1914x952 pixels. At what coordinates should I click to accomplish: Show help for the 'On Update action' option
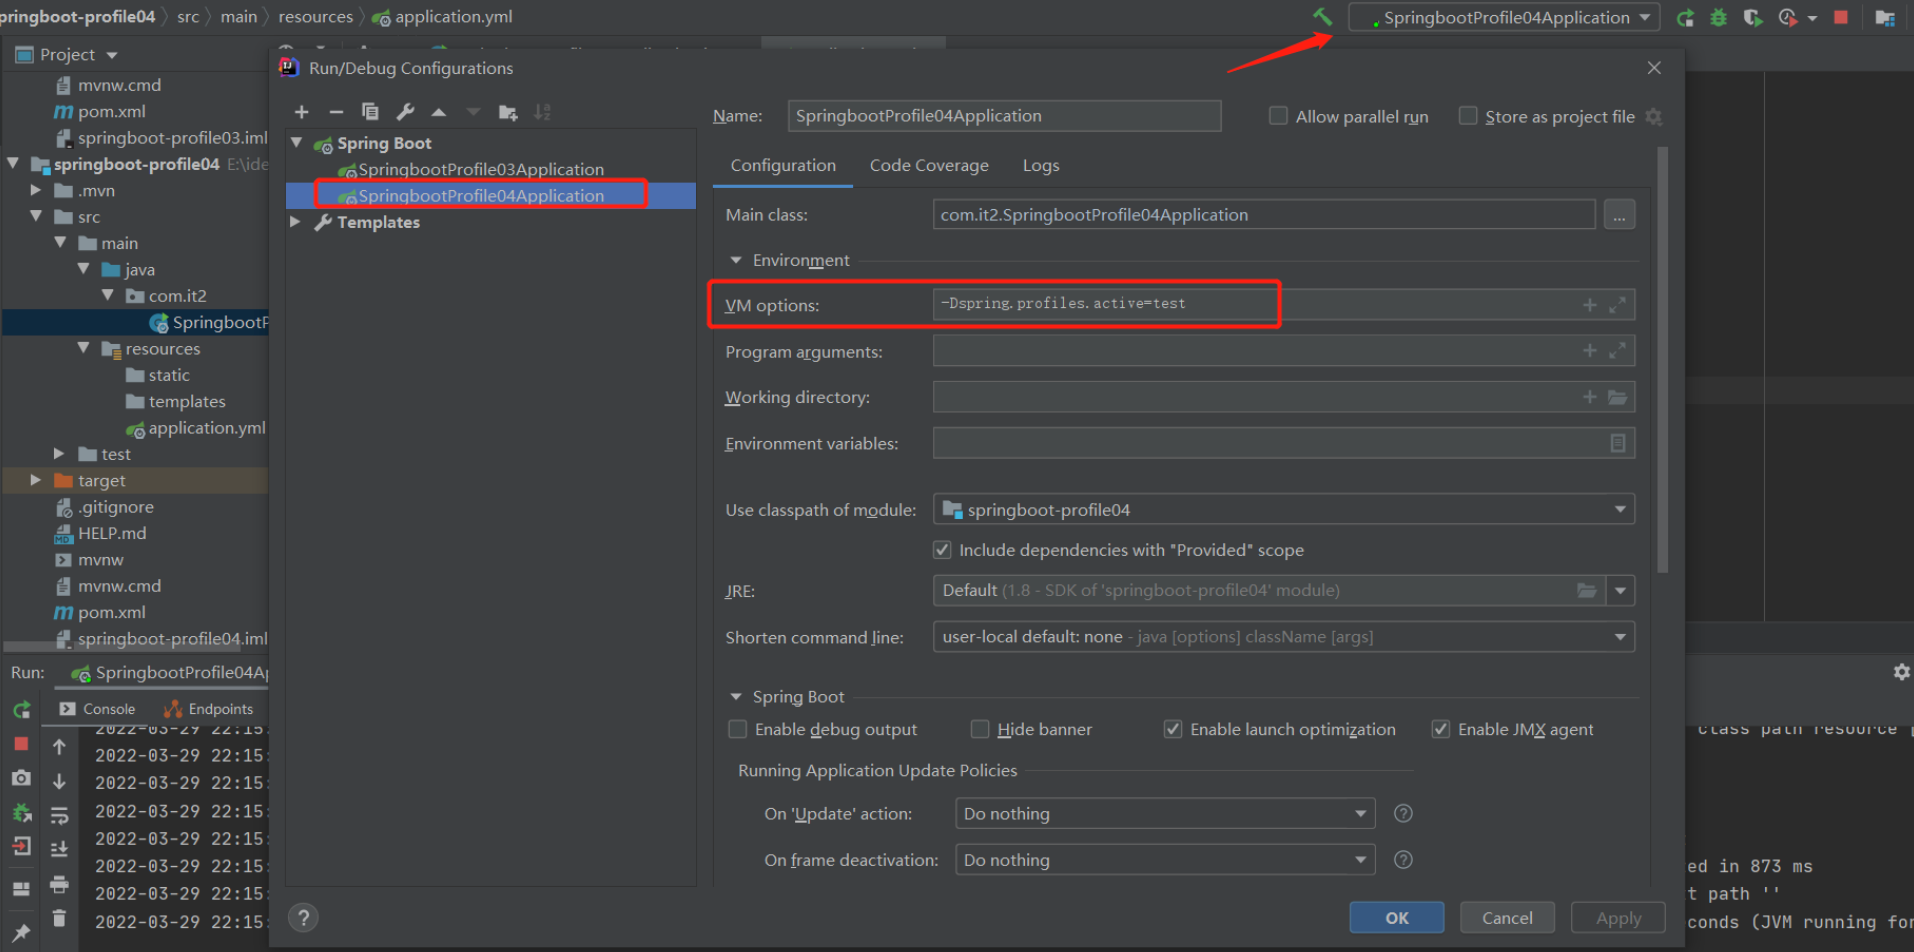tap(1403, 813)
